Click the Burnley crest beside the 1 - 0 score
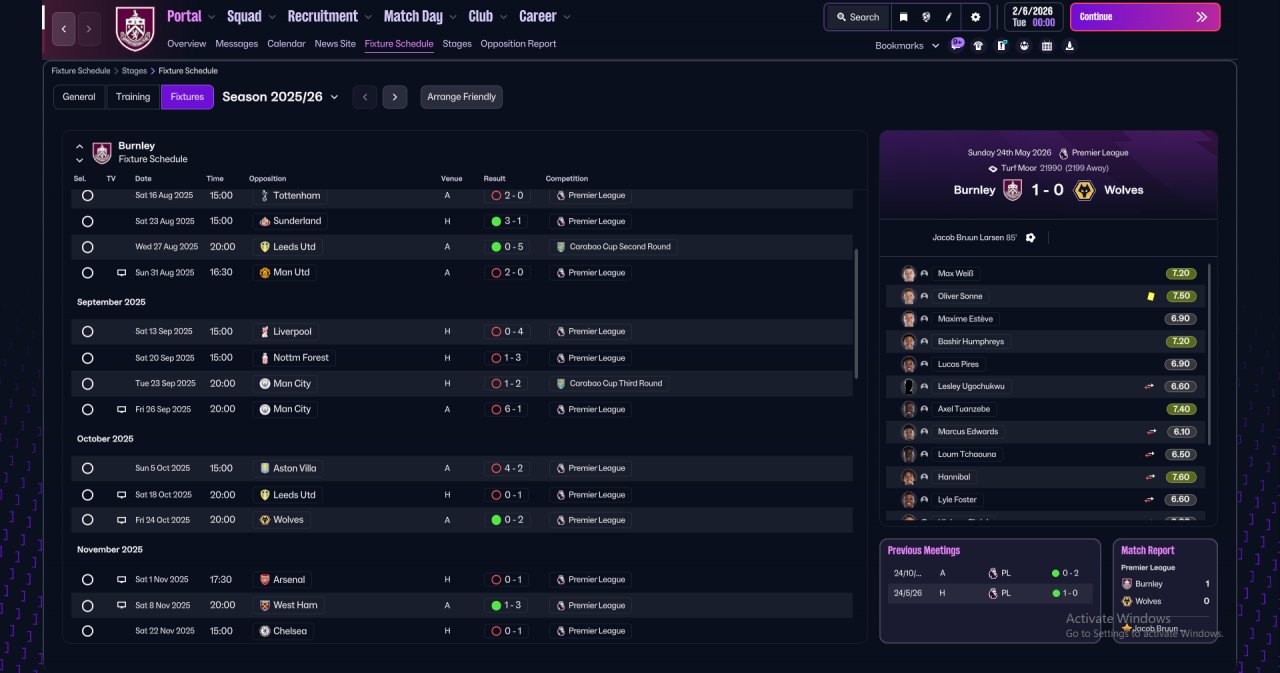This screenshot has width=1280, height=673. coord(1012,190)
